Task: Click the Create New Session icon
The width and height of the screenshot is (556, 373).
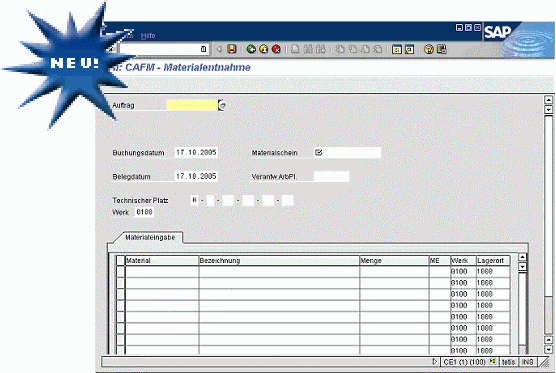Action: tap(397, 49)
